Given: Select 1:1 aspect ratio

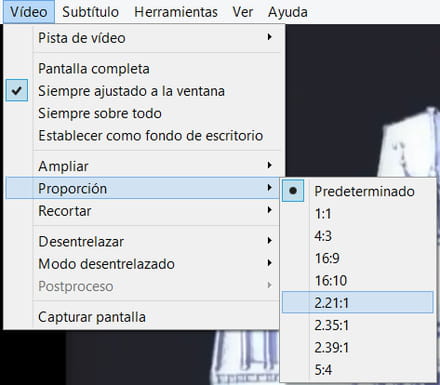Looking at the screenshot, I should click(x=358, y=213).
